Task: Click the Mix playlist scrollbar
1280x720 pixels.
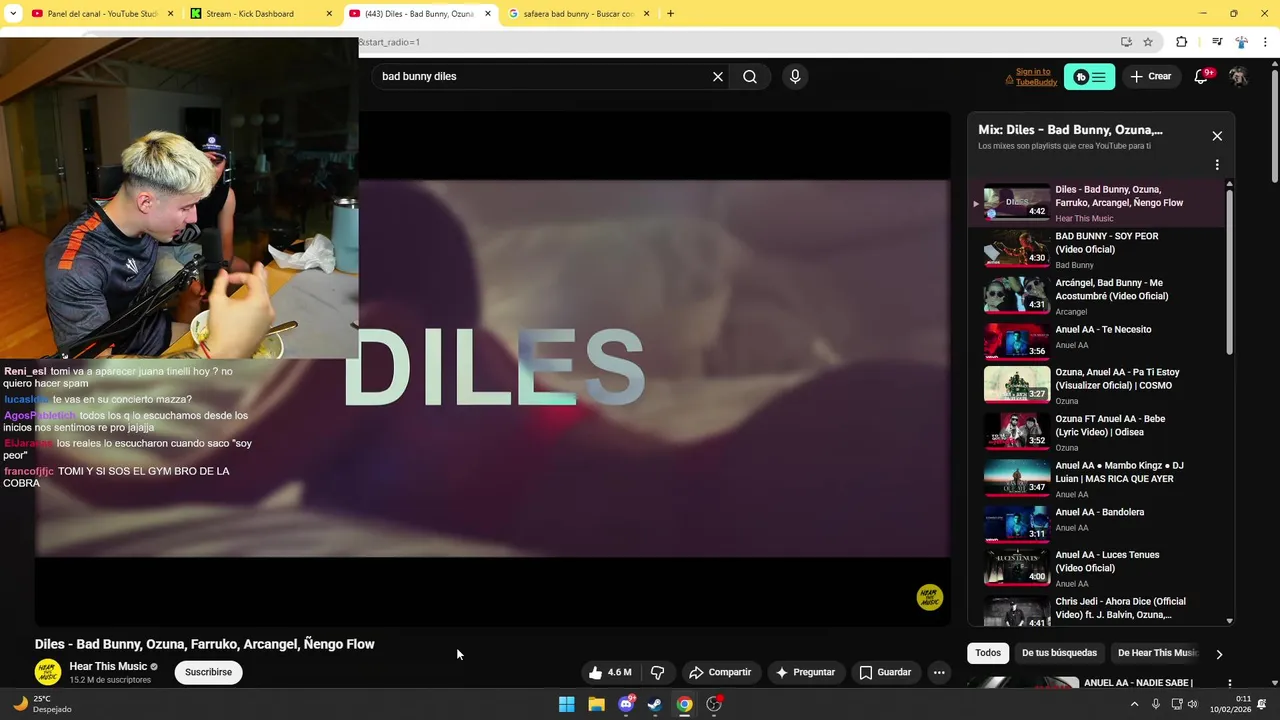Action: tap(1229, 270)
